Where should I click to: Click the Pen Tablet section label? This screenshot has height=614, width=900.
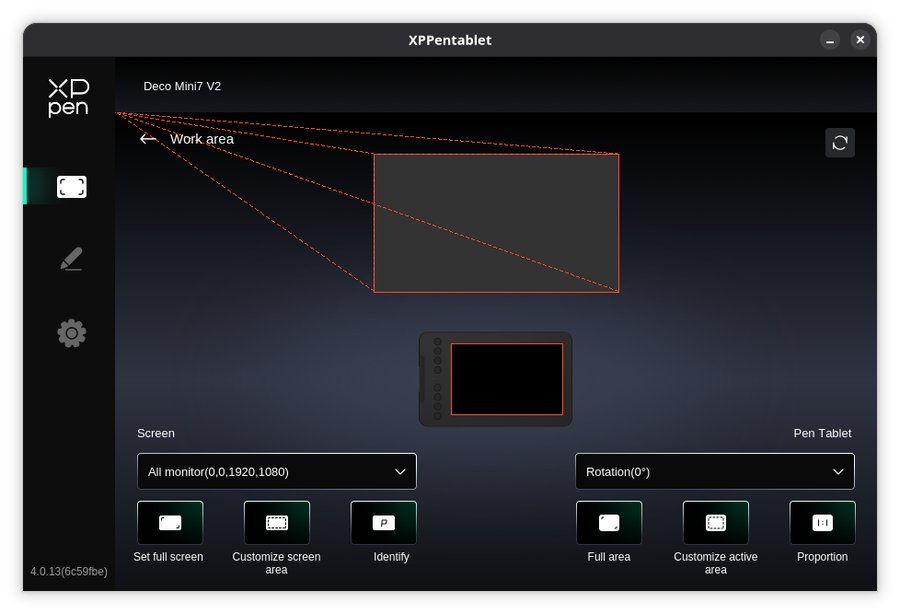tap(822, 433)
